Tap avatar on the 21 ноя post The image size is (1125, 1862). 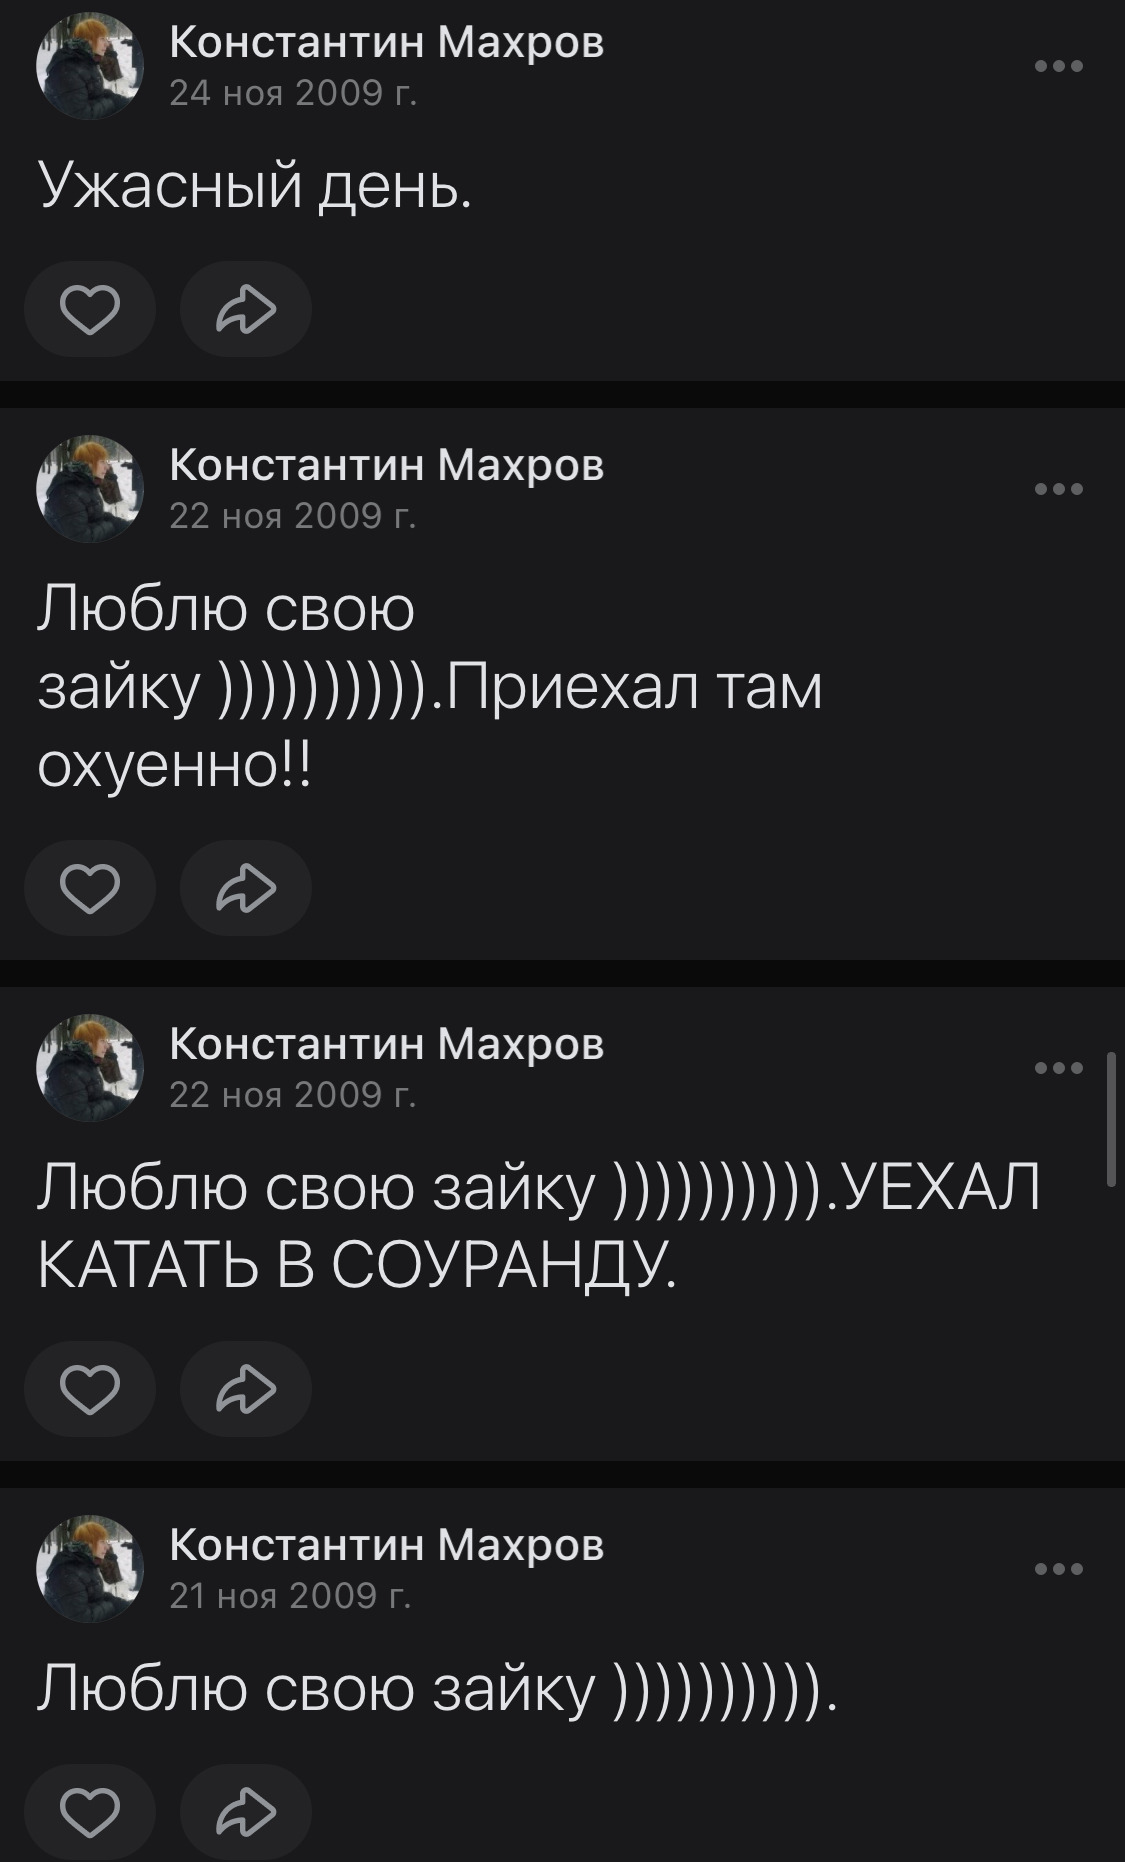pyautogui.click(x=90, y=1568)
